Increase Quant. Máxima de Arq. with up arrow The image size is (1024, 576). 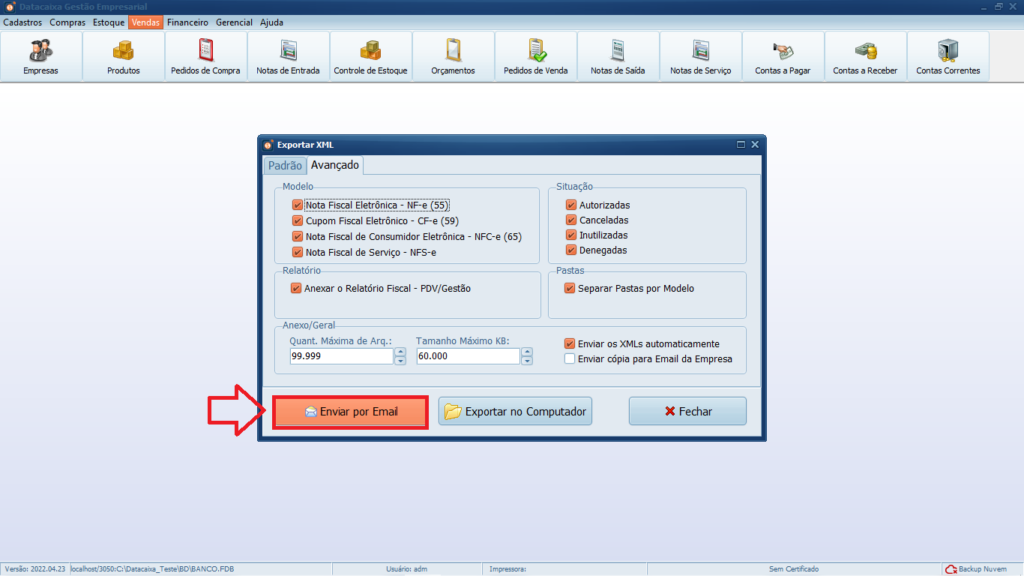(x=400, y=352)
